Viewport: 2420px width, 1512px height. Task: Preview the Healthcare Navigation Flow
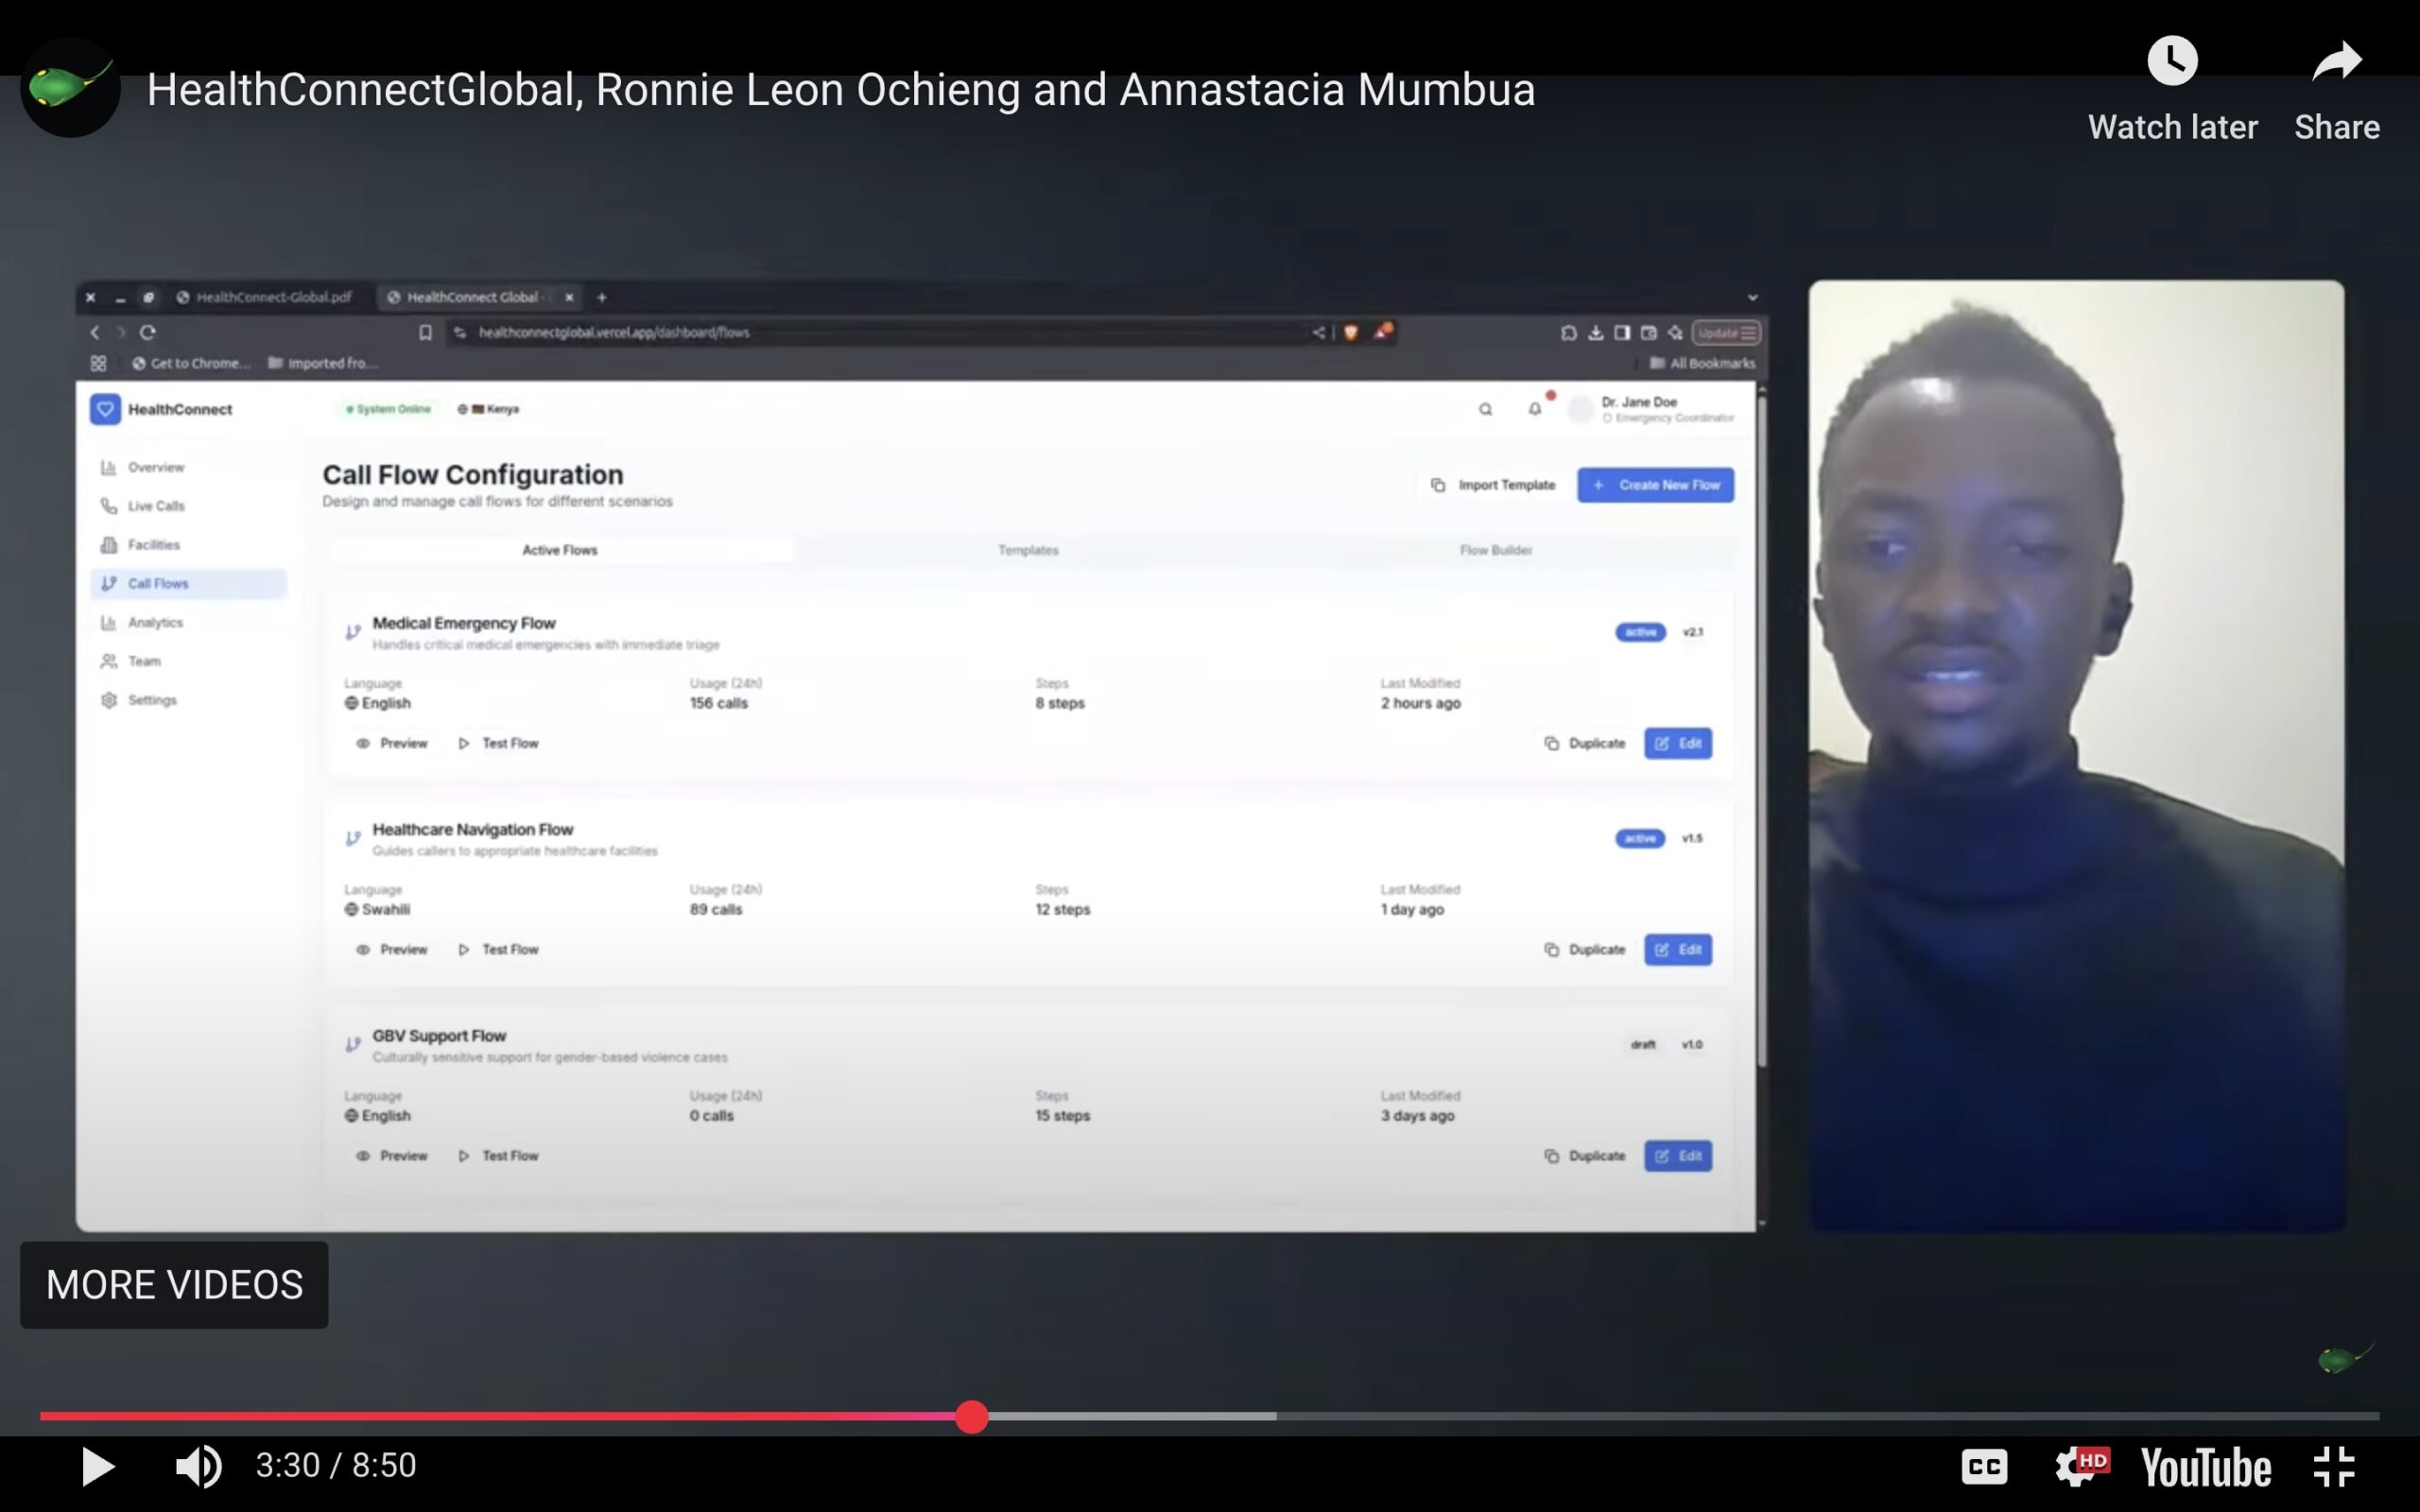(391, 949)
